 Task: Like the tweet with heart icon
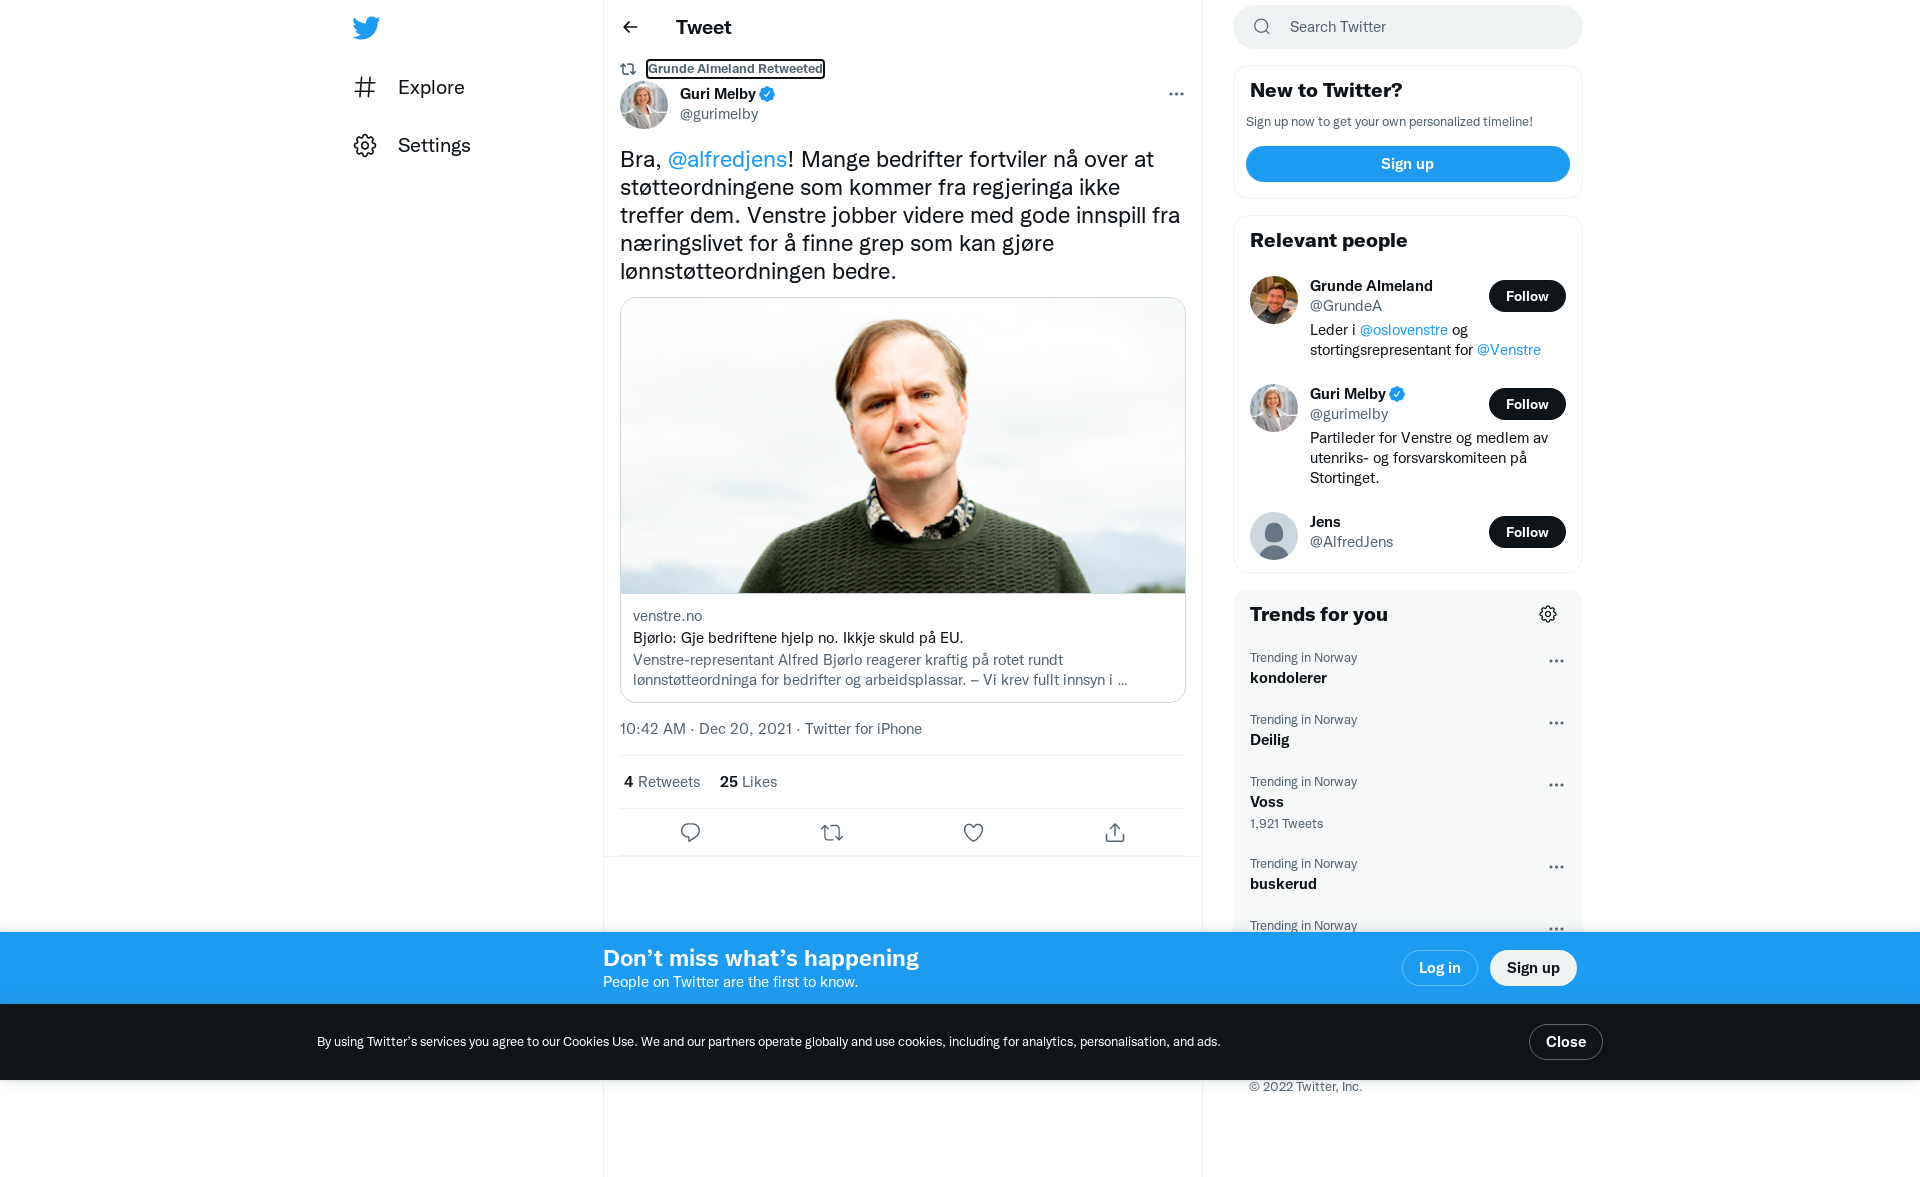(x=973, y=832)
